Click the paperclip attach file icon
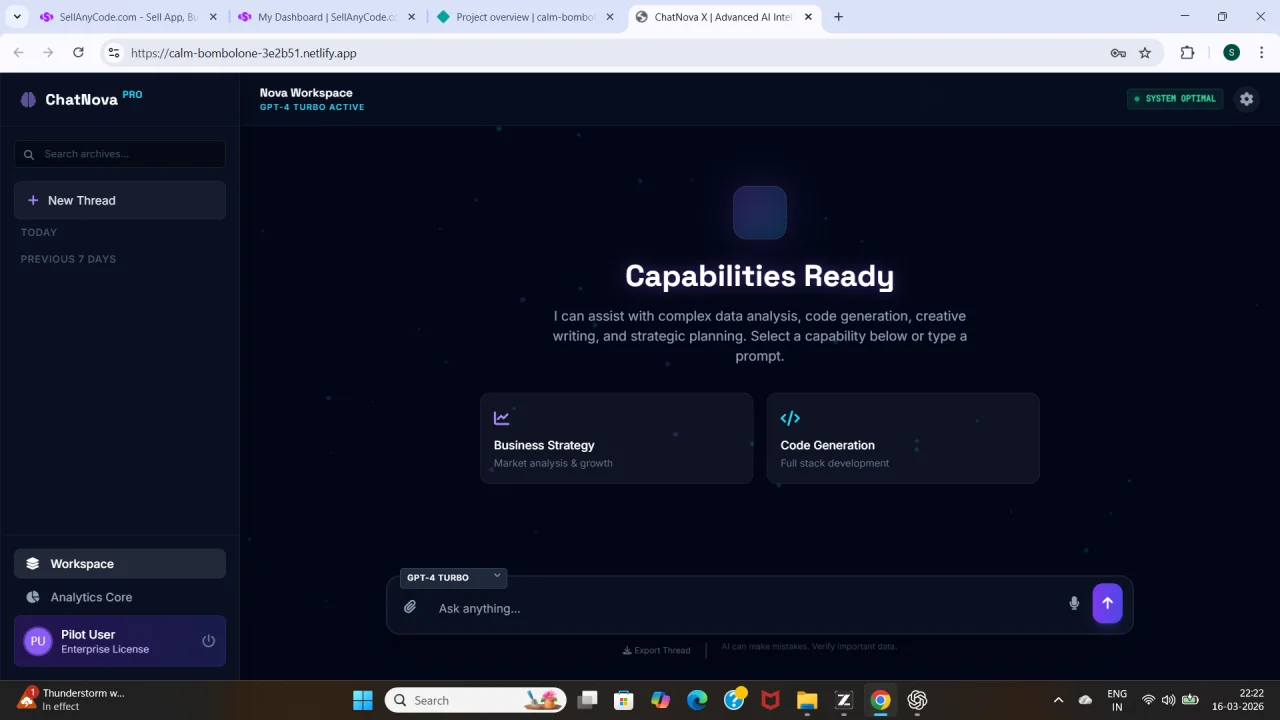 click(x=410, y=607)
